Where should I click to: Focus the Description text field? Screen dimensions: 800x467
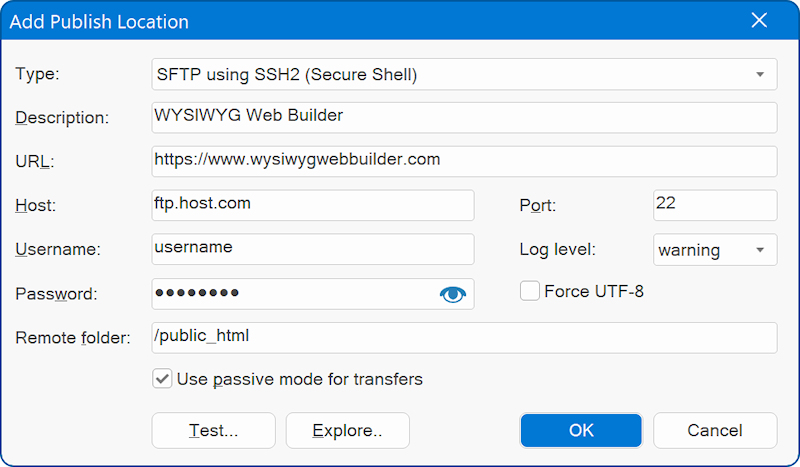click(464, 117)
